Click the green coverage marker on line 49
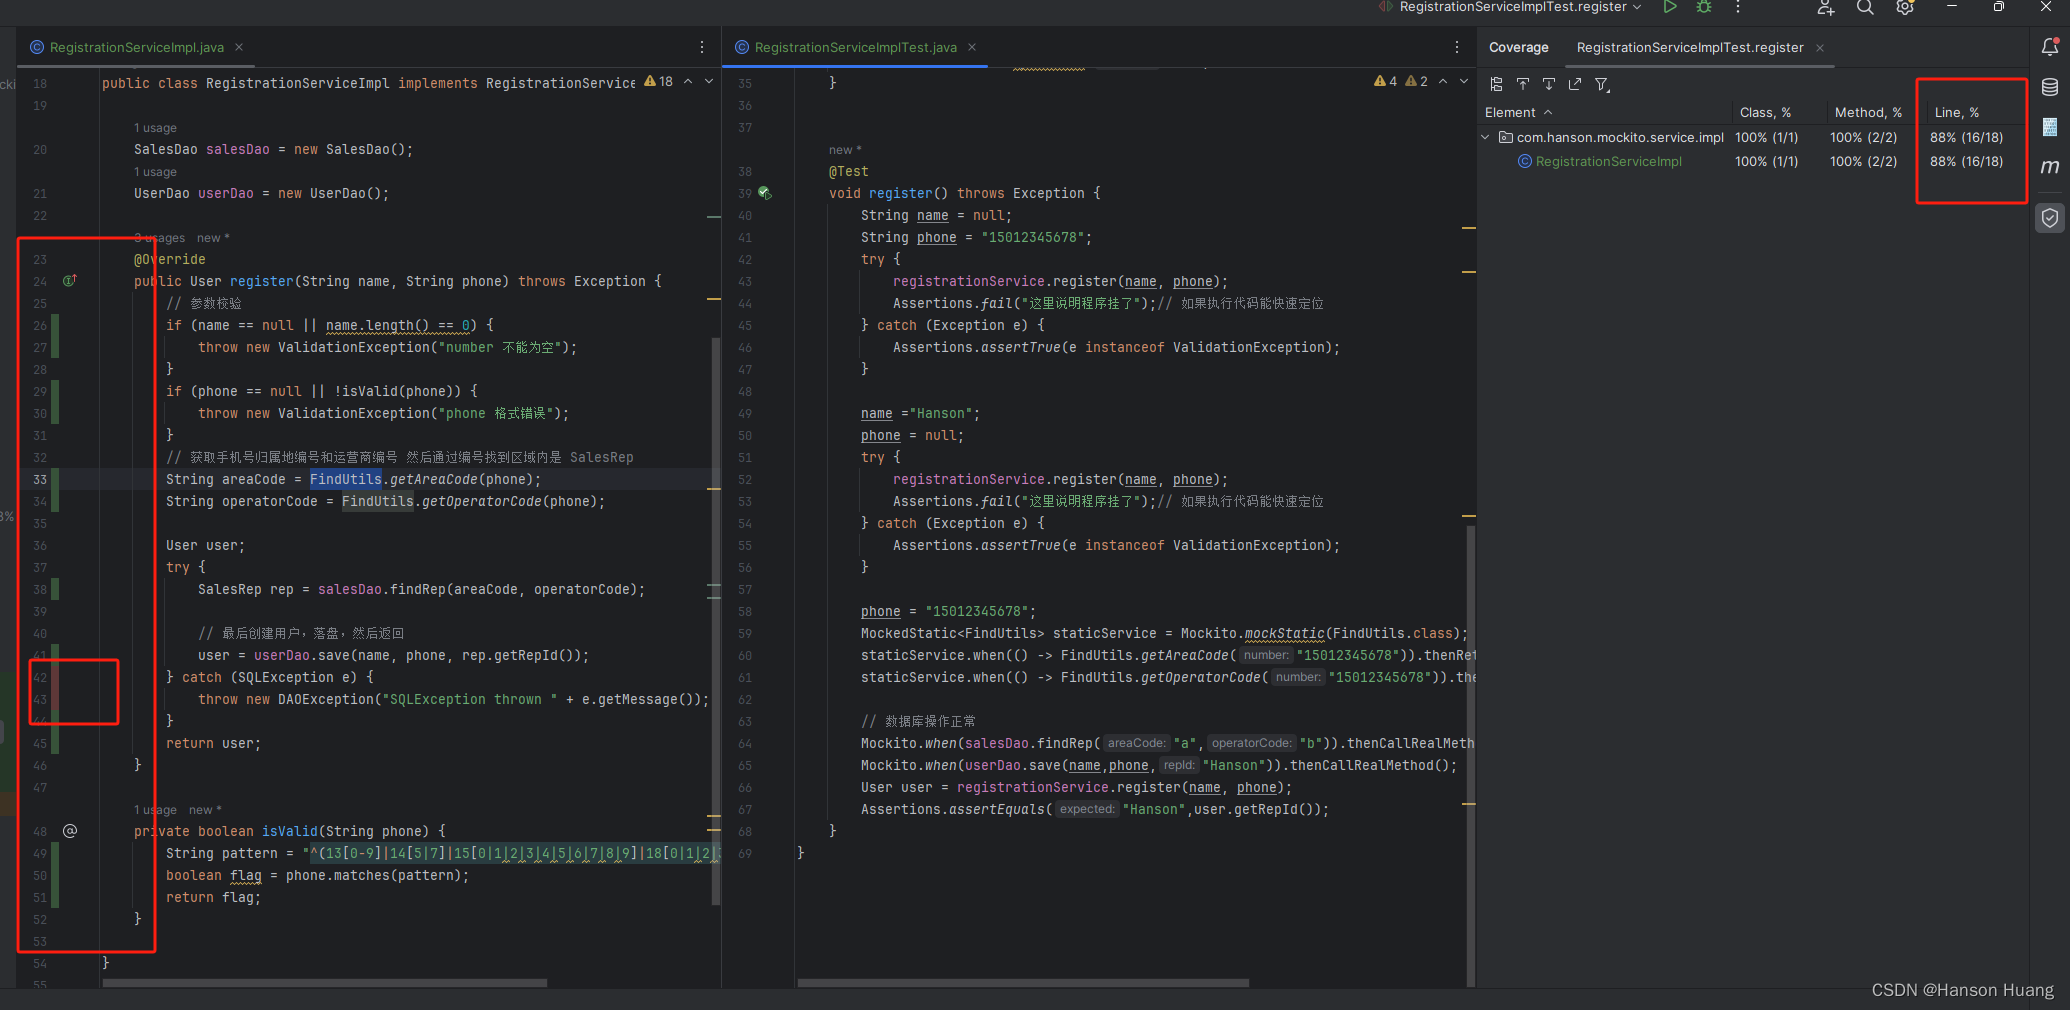The width and height of the screenshot is (2070, 1010). point(55,853)
